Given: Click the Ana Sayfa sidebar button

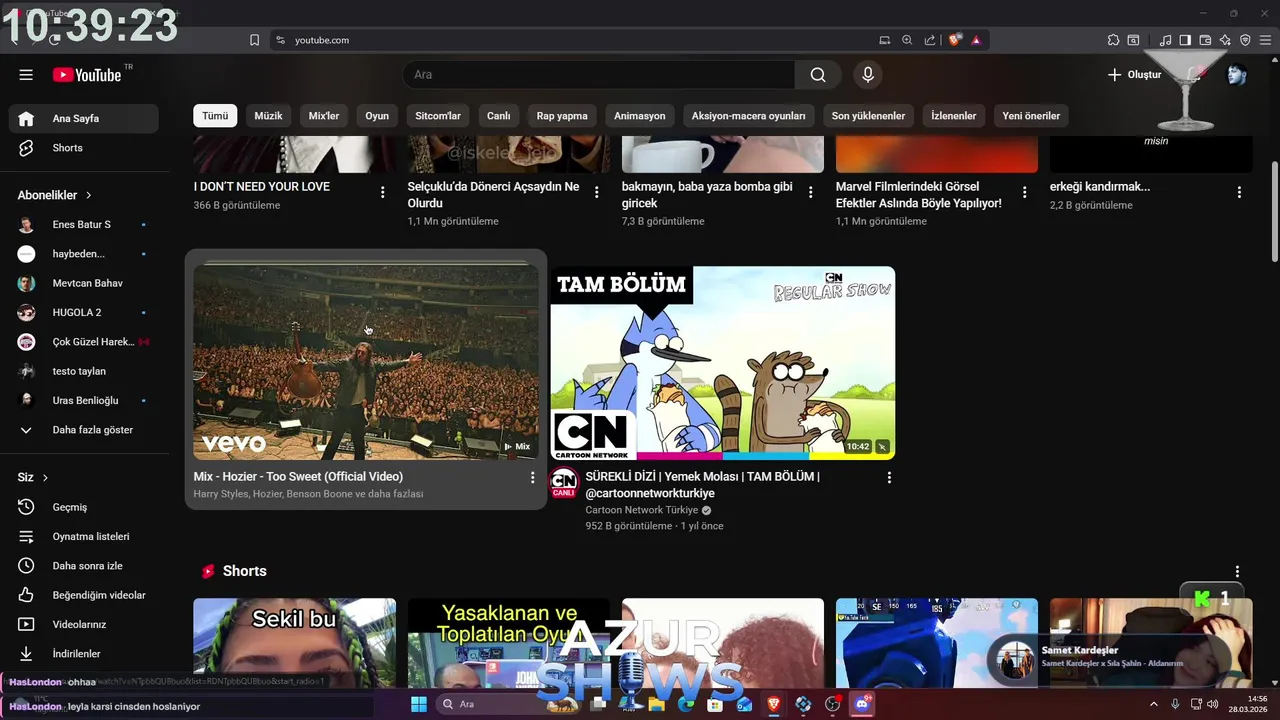Looking at the screenshot, I should pos(84,118).
